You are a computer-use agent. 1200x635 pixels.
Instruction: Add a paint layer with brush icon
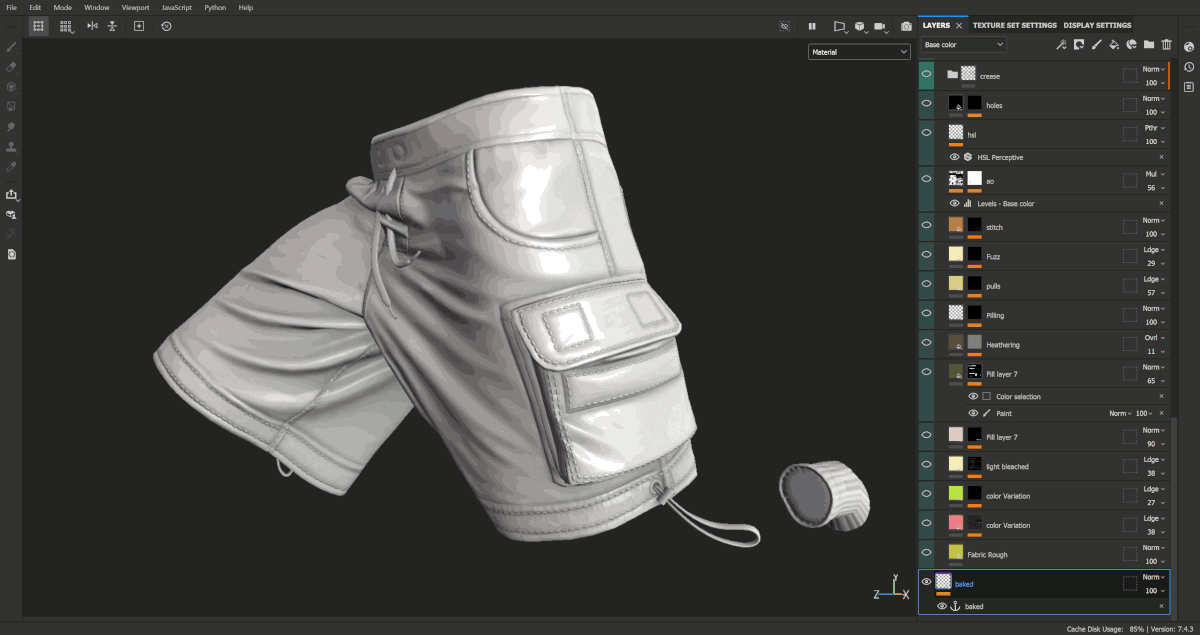coord(1096,44)
